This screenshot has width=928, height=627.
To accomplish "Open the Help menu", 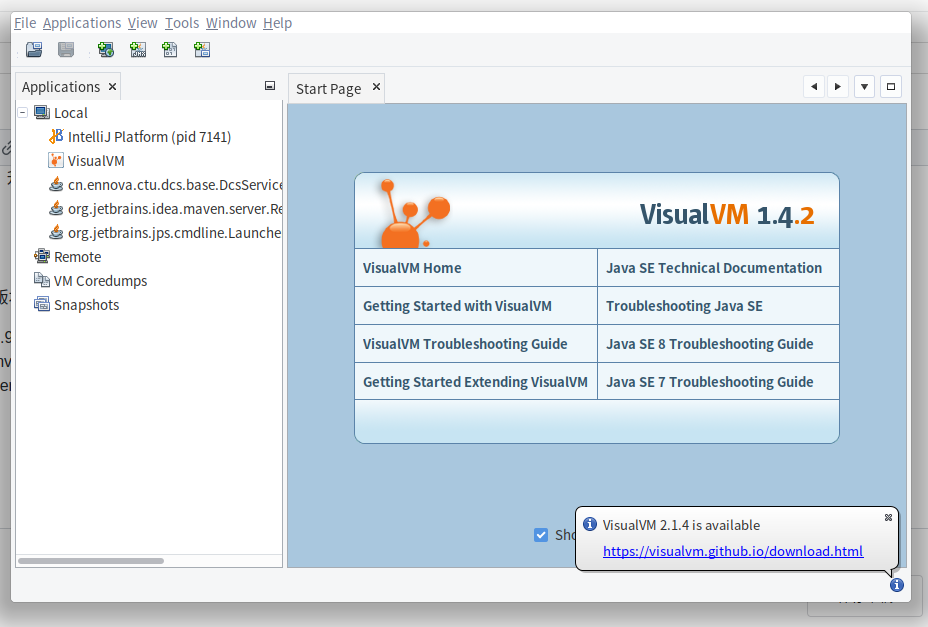I will point(278,23).
